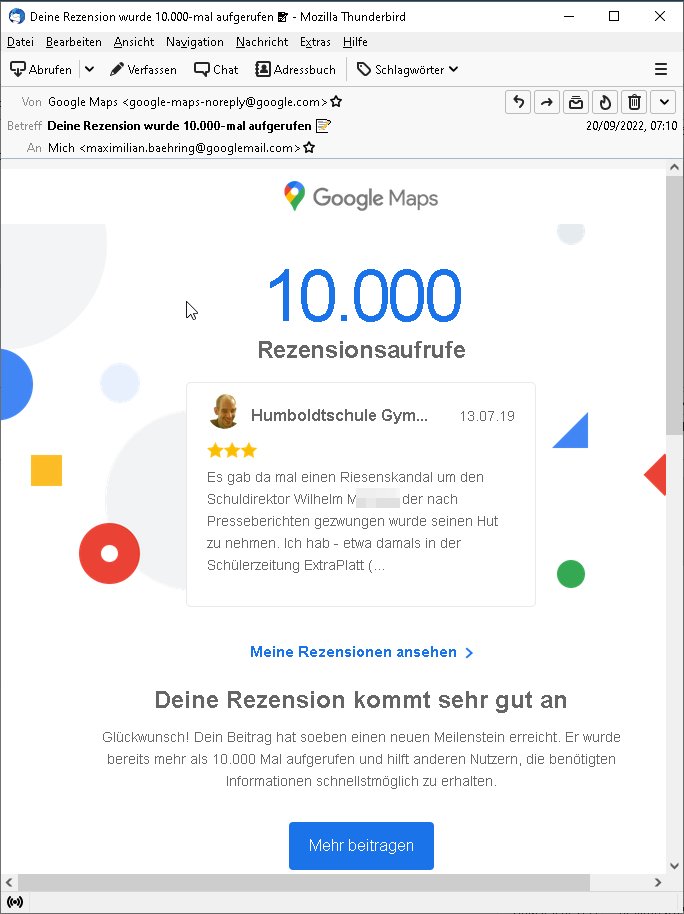Open the Abrufen dropdown arrow
This screenshot has width=684, height=914.
(89, 69)
